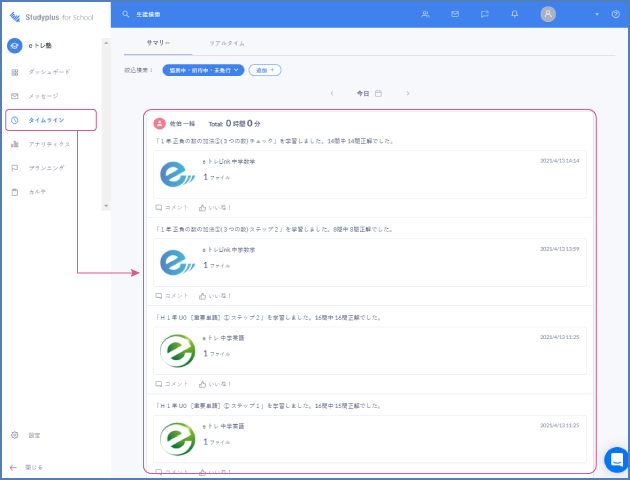The image size is (630, 480).
Task: Click the search magnifier icon in header
Action: (x=126, y=14)
